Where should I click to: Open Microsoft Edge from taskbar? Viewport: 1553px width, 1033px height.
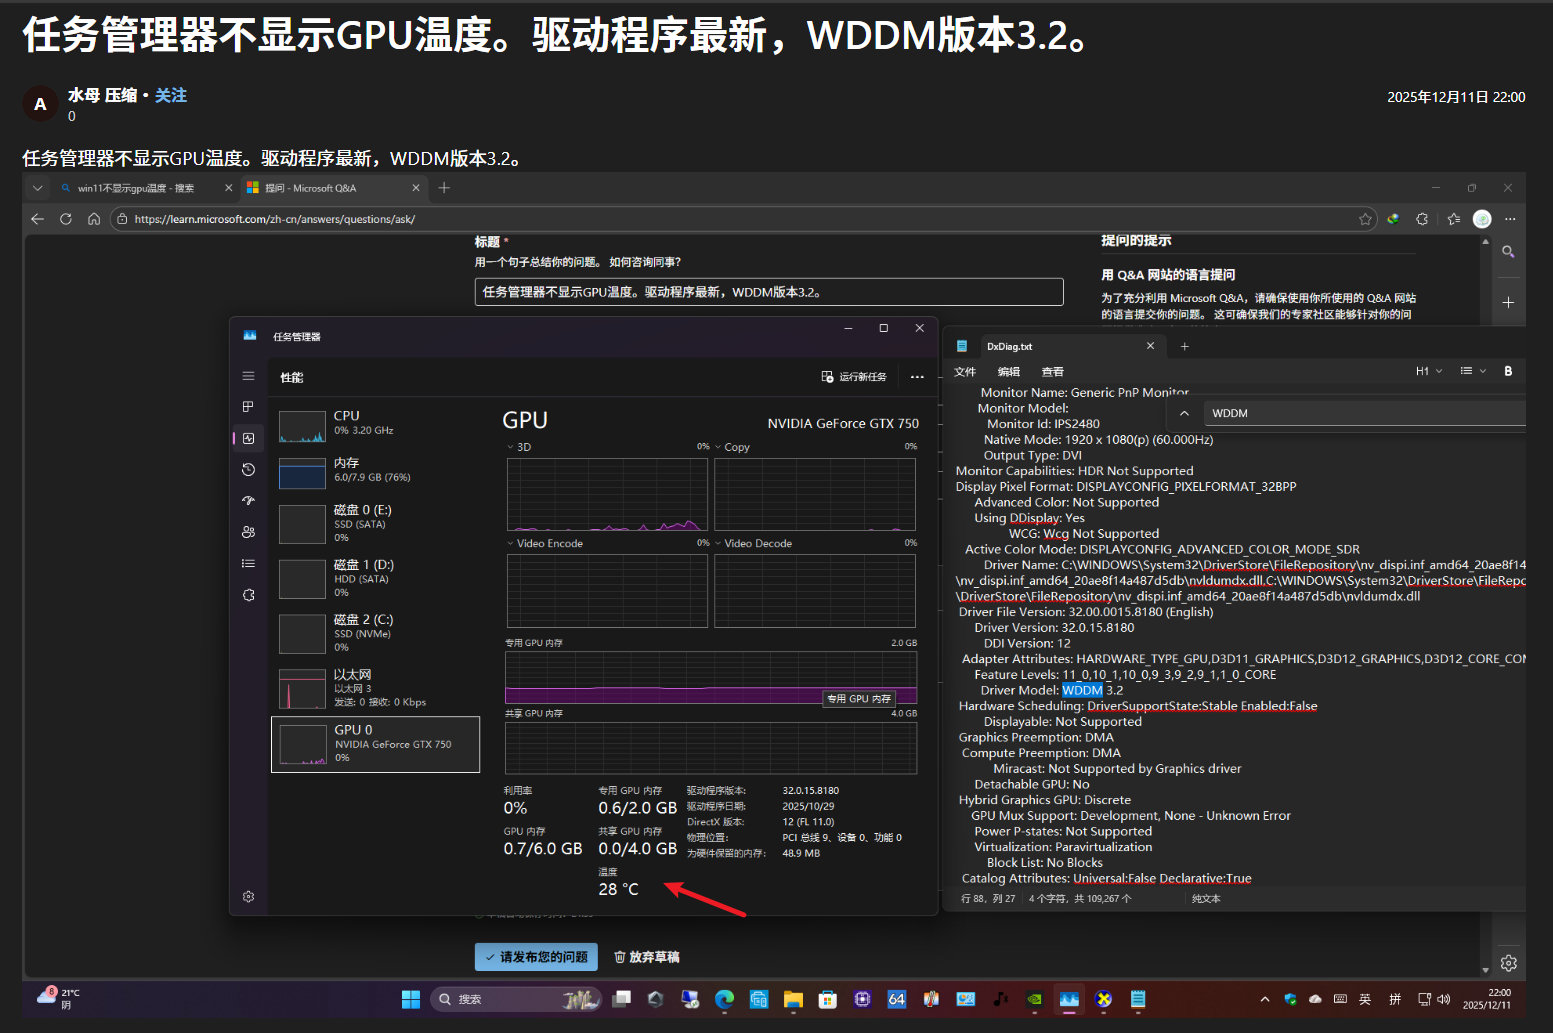tap(725, 999)
